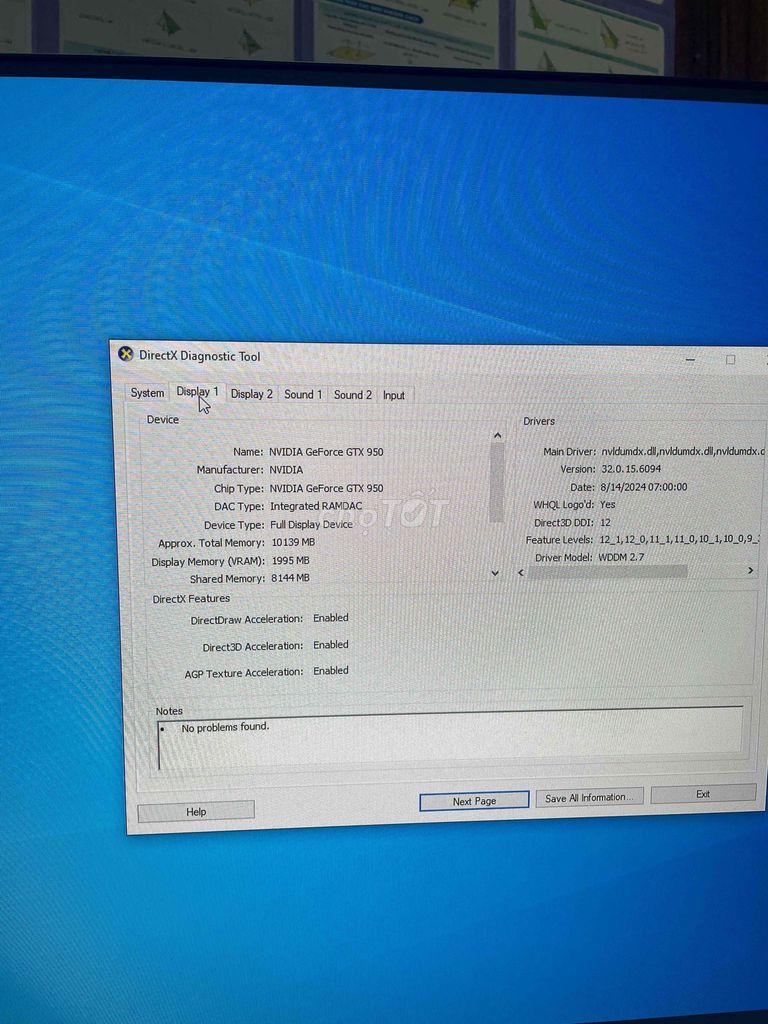768x1024 pixels.
Task: Click Driver Model value WDDM 2.7
Action: [621, 557]
